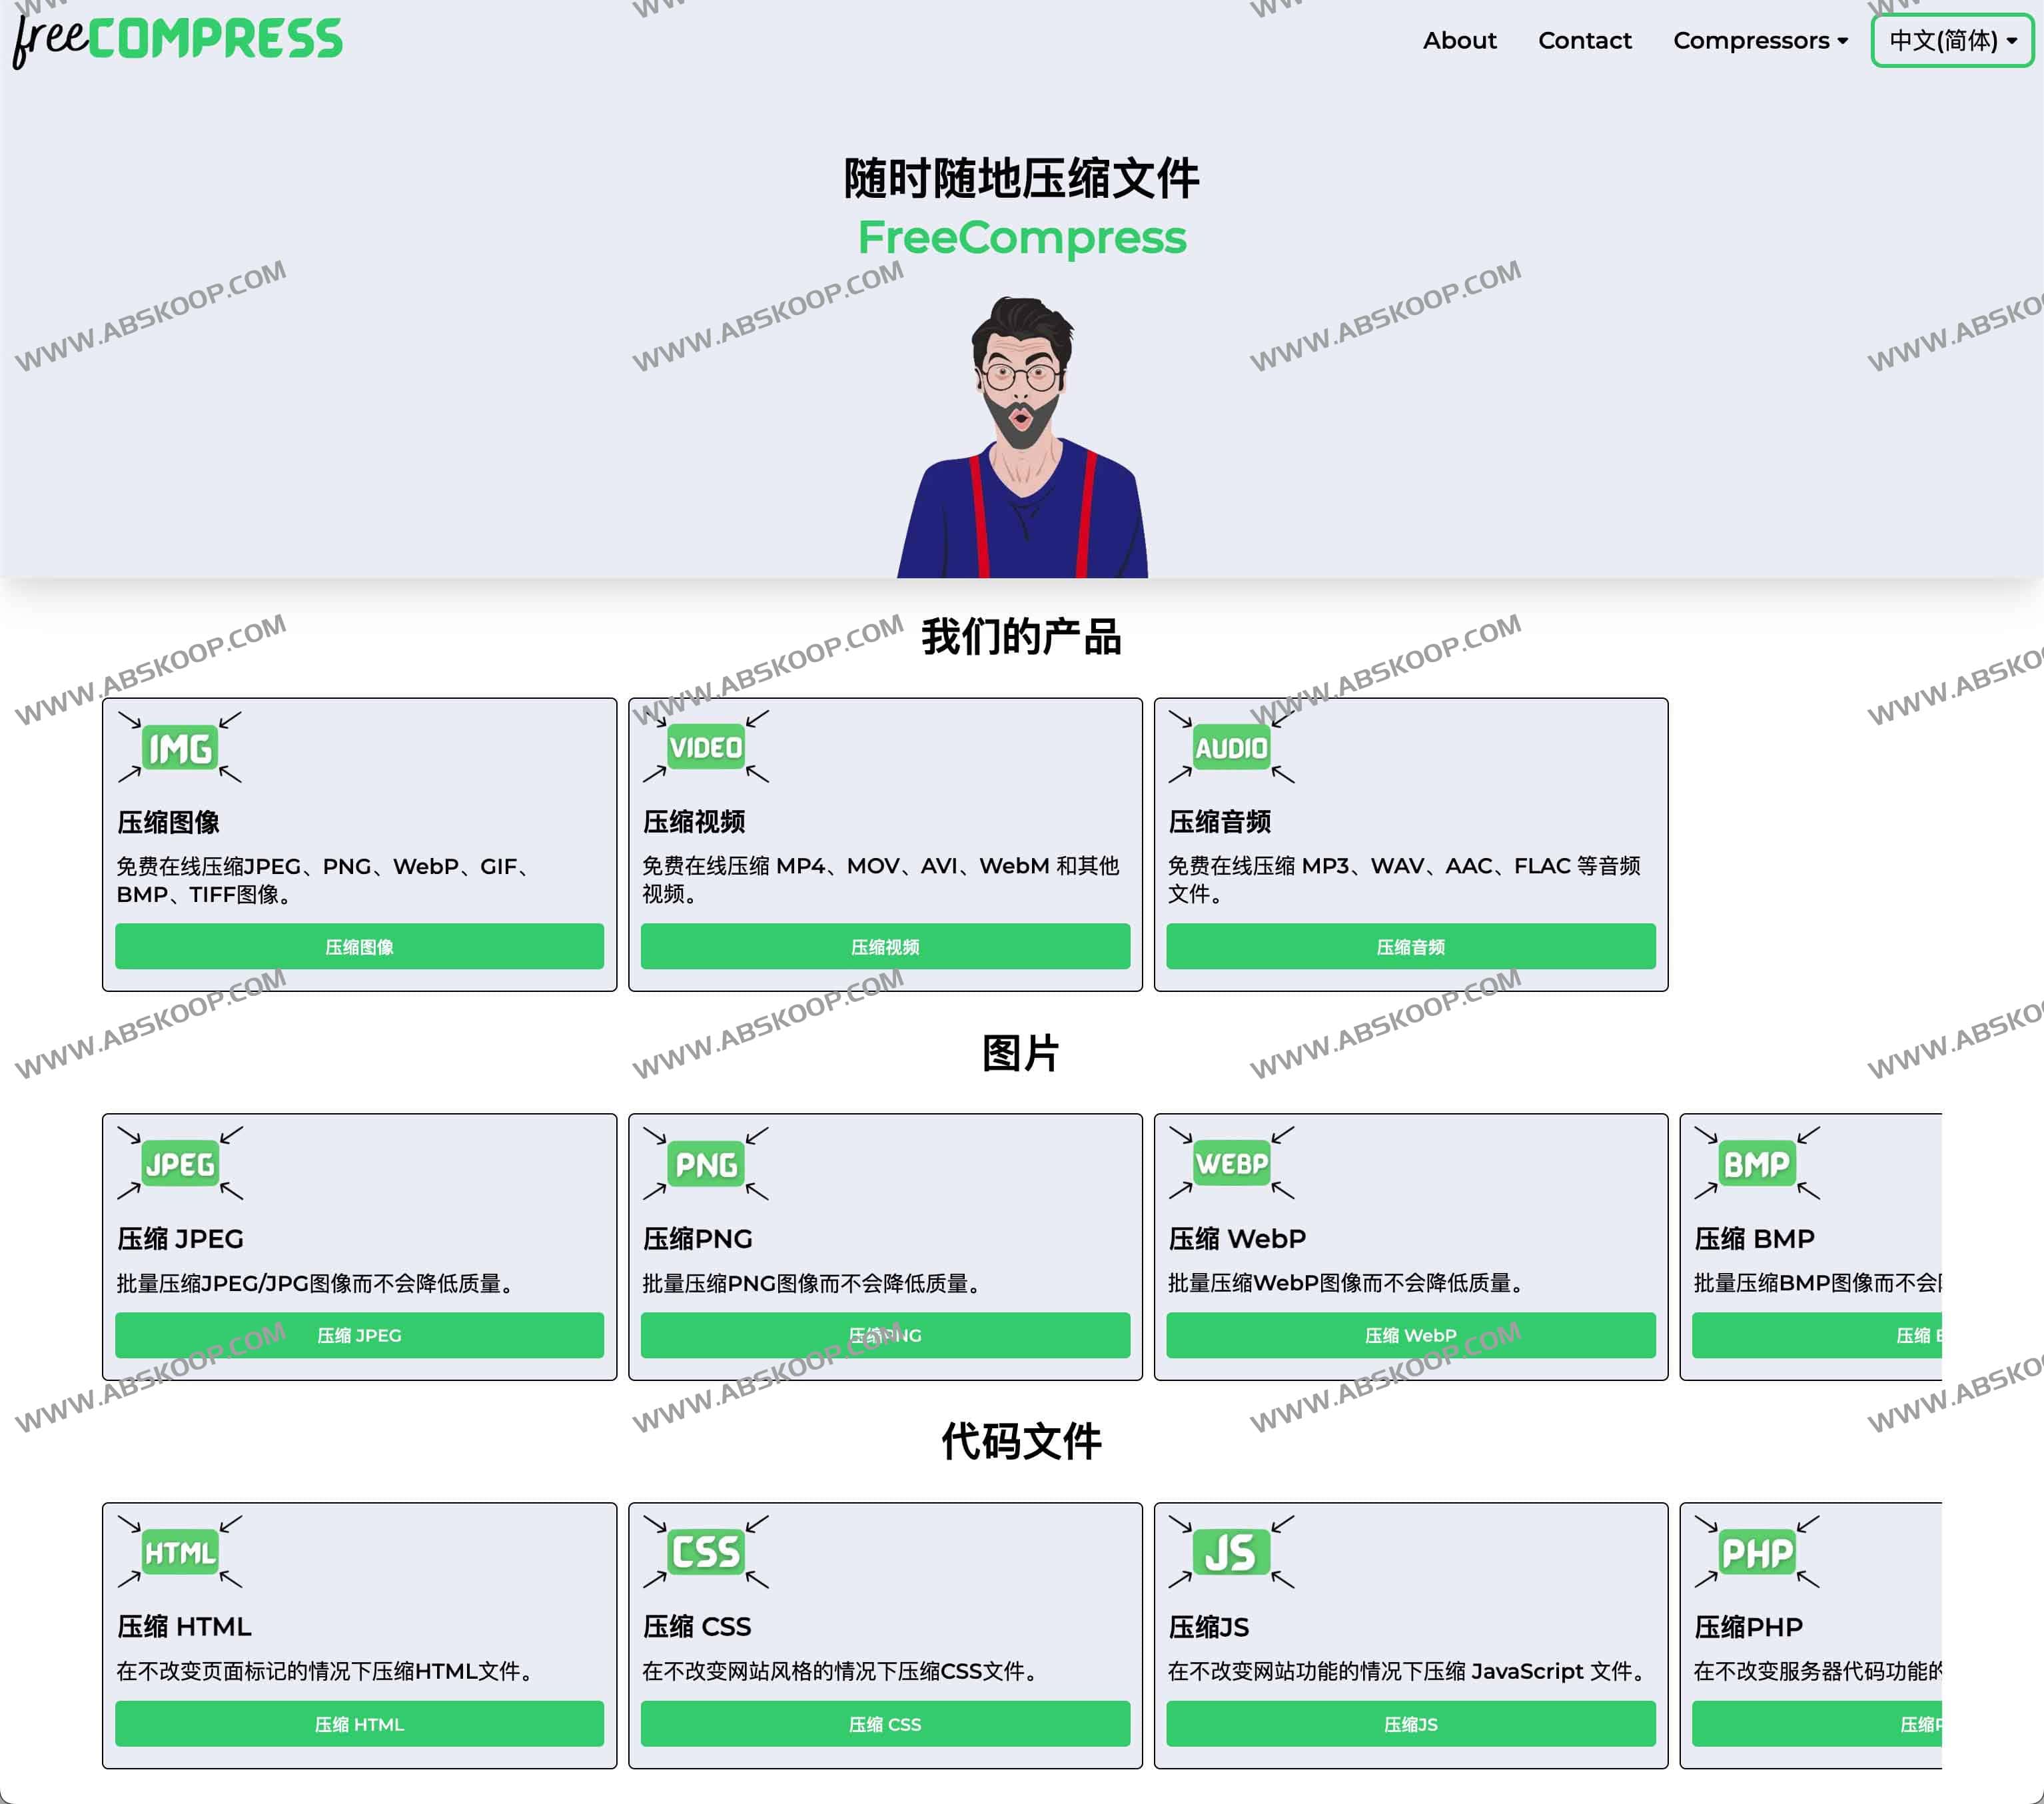The height and width of the screenshot is (1804, 2044).
Task: Open the About menu item
Action: click(x=1459, y=40)
